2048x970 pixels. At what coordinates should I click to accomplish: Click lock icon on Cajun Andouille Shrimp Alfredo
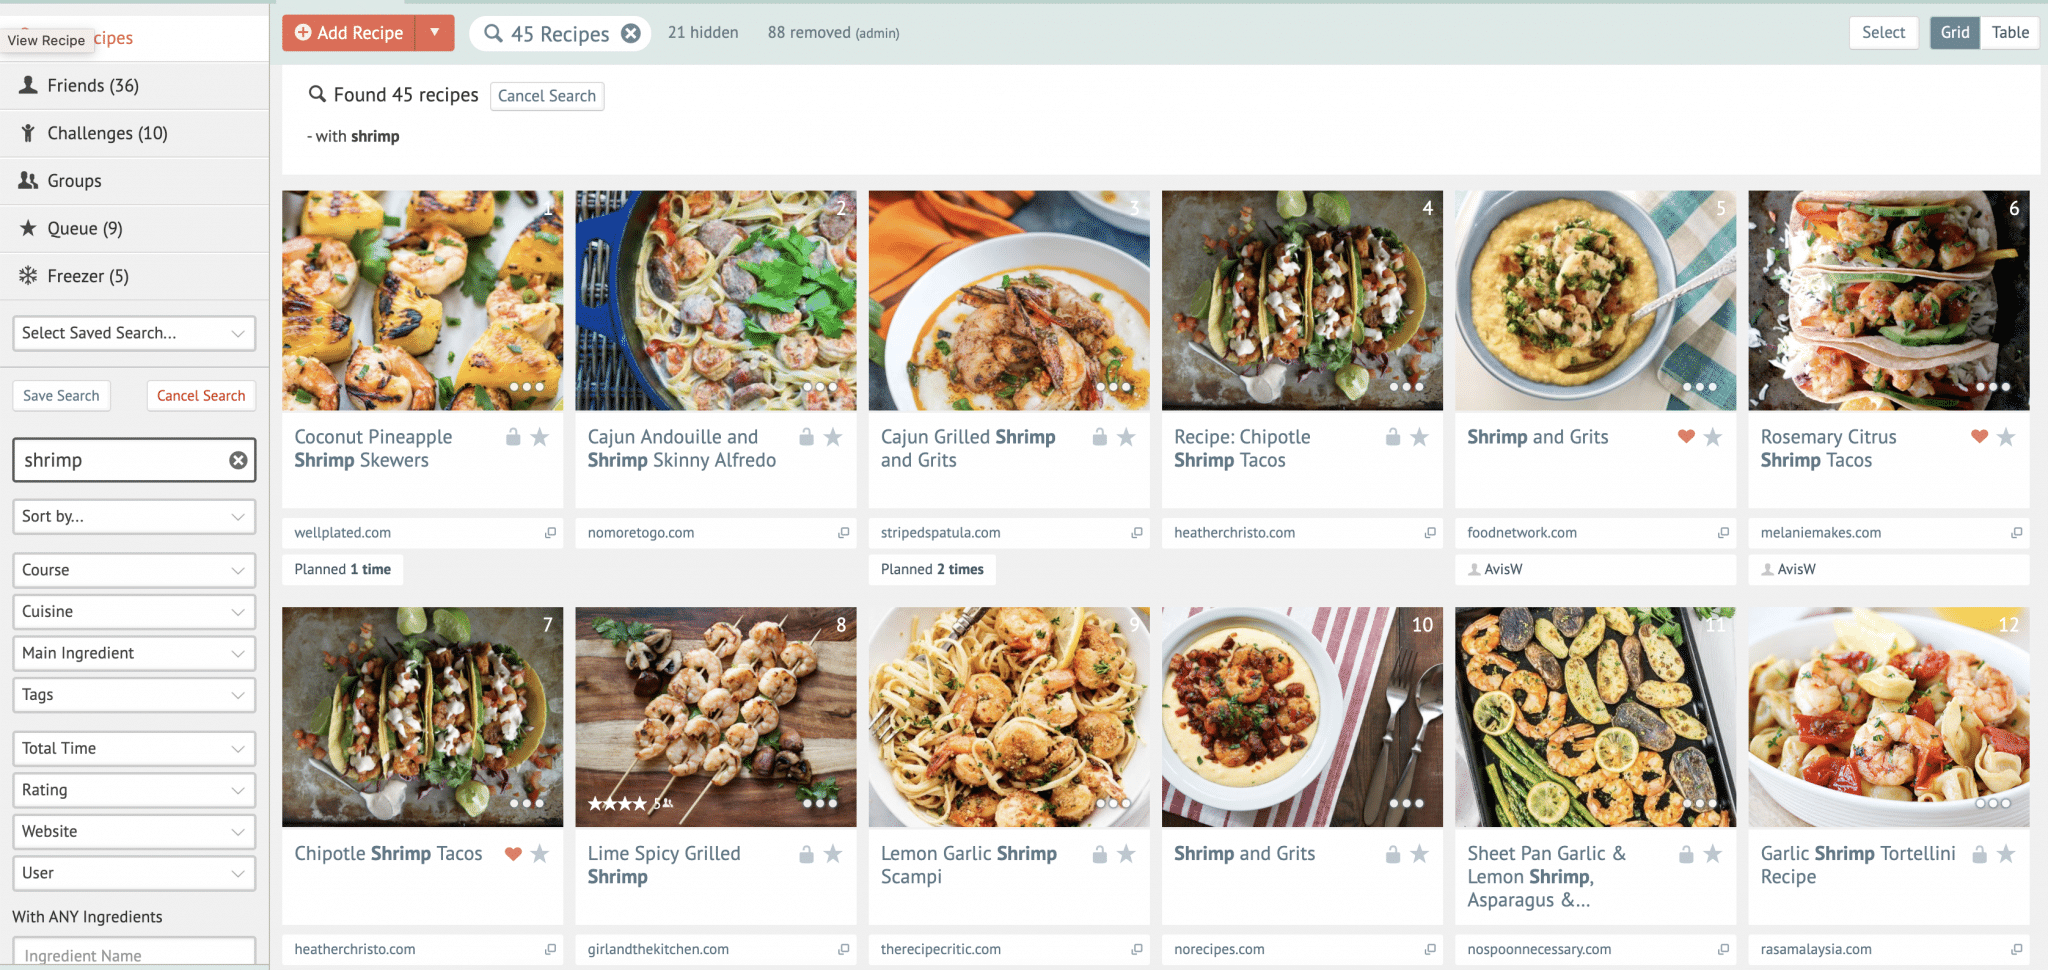tap(806, 437)
